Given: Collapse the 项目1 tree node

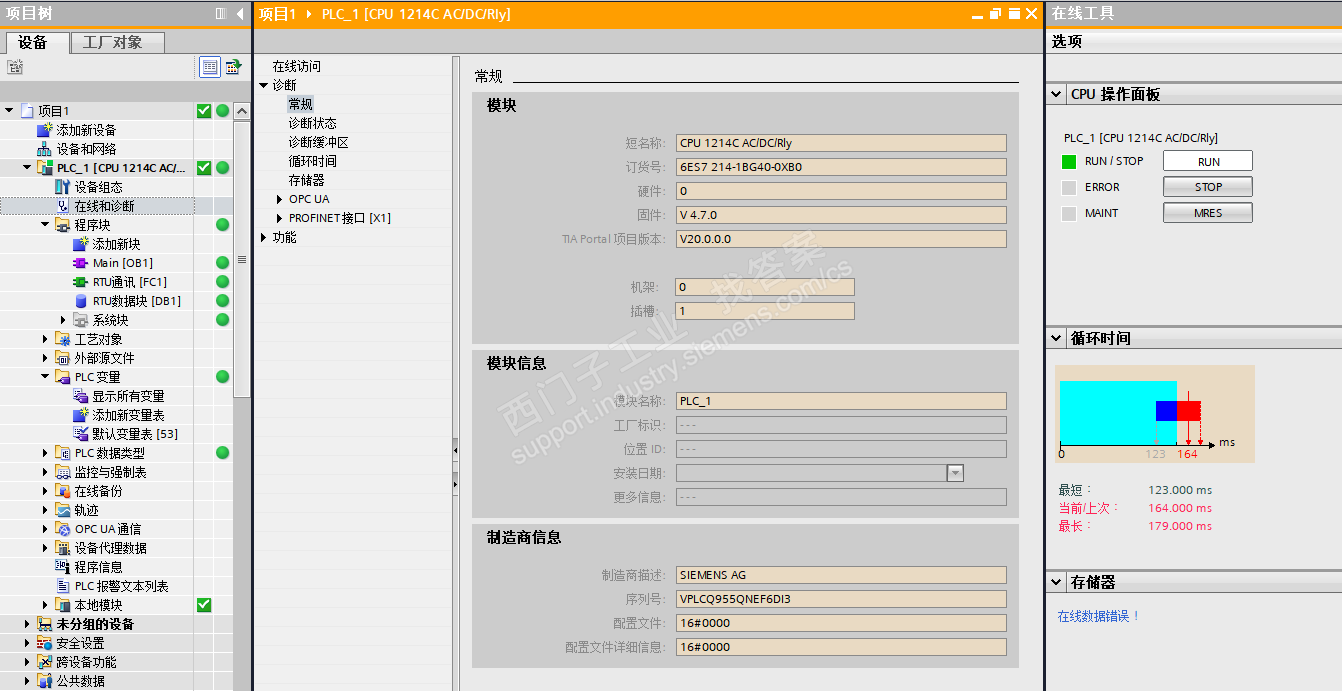Looking at the screenshot, I should click(10, 111).
